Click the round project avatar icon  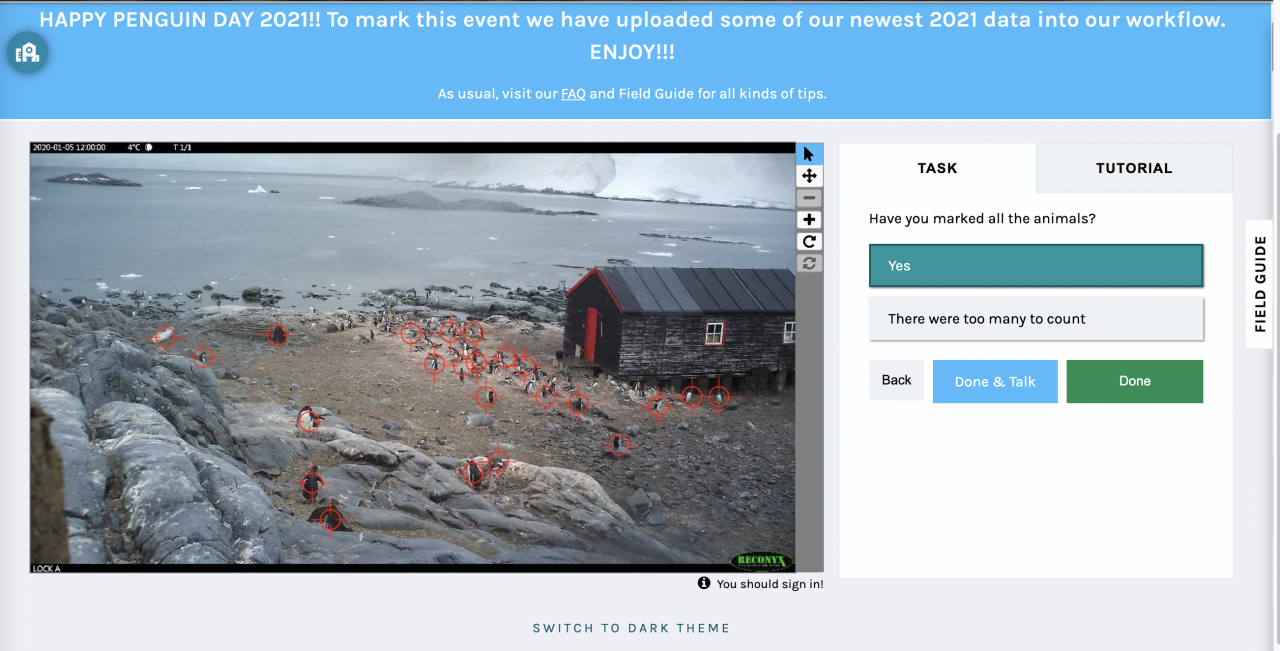(x=27, y=52)
